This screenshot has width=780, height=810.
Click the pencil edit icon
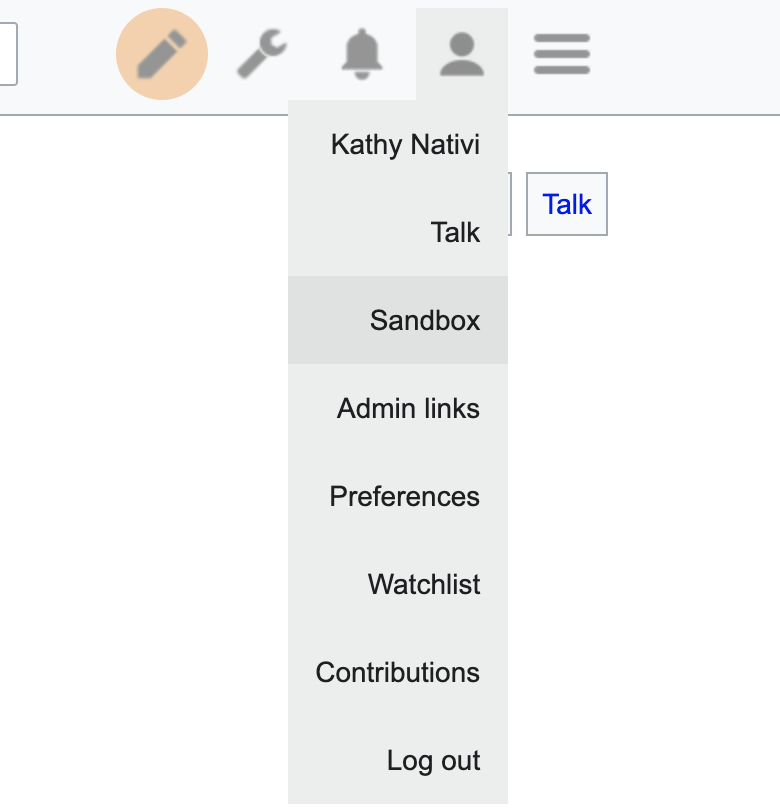click(x=162, y=54)
